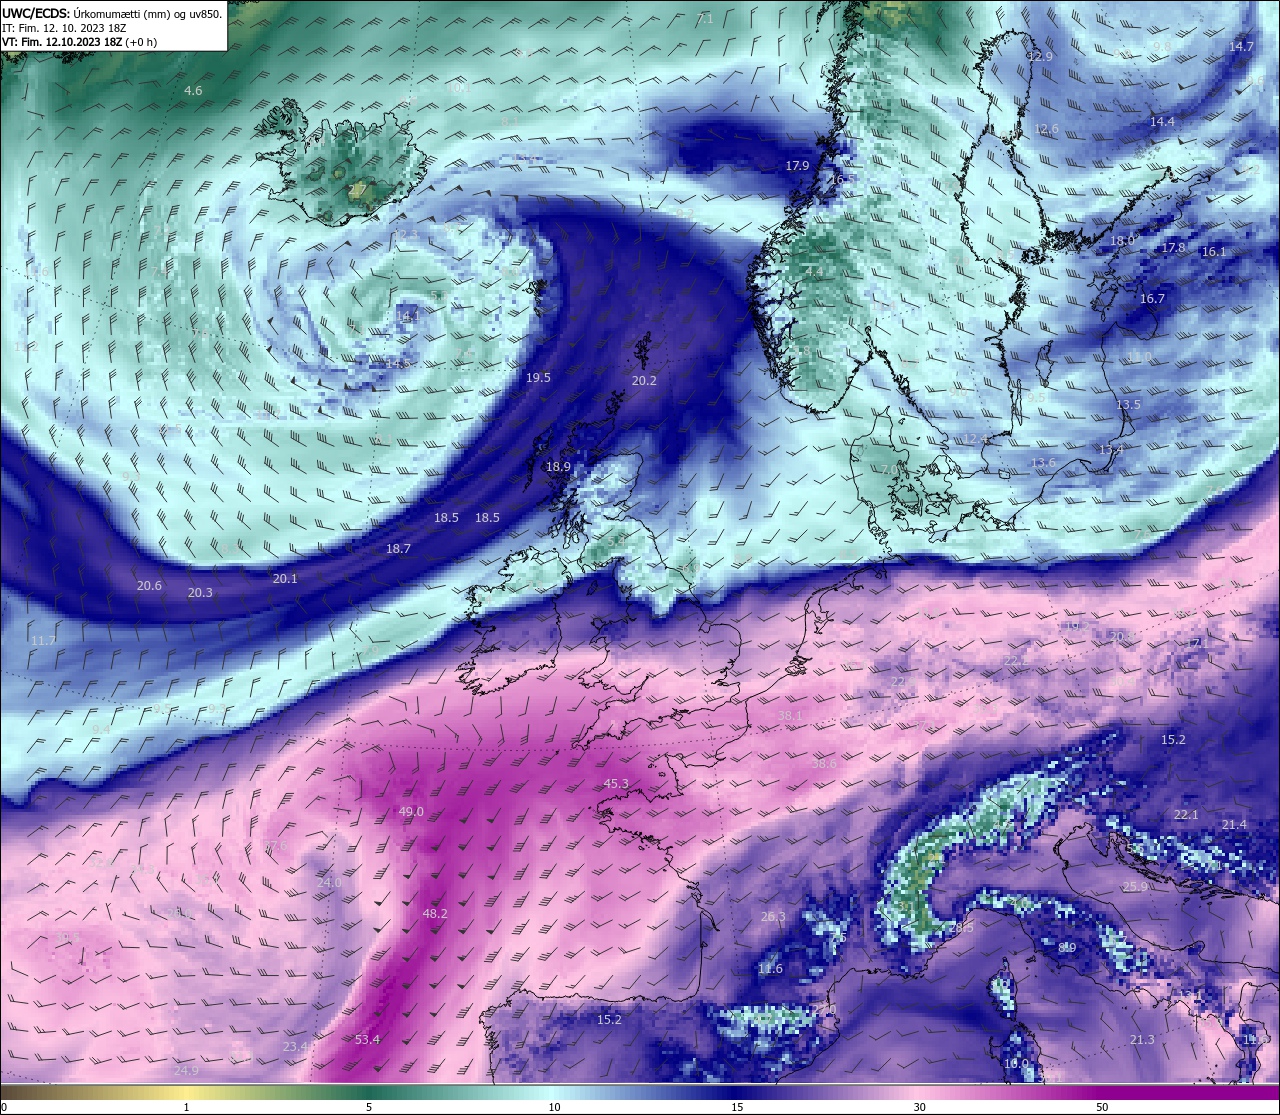Click the 25.9 value label
This screenshot has width=1280, height=1115.
tap(1135, 886)
